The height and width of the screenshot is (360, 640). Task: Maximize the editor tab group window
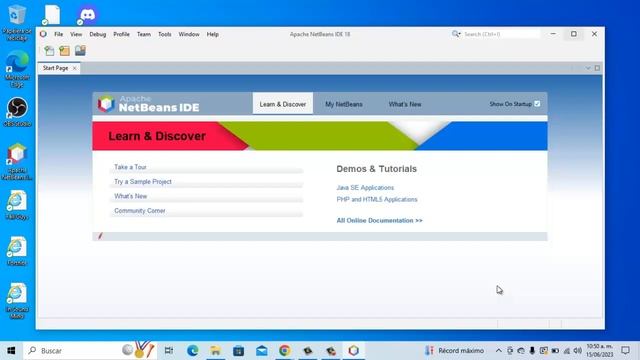click(597, 68)
